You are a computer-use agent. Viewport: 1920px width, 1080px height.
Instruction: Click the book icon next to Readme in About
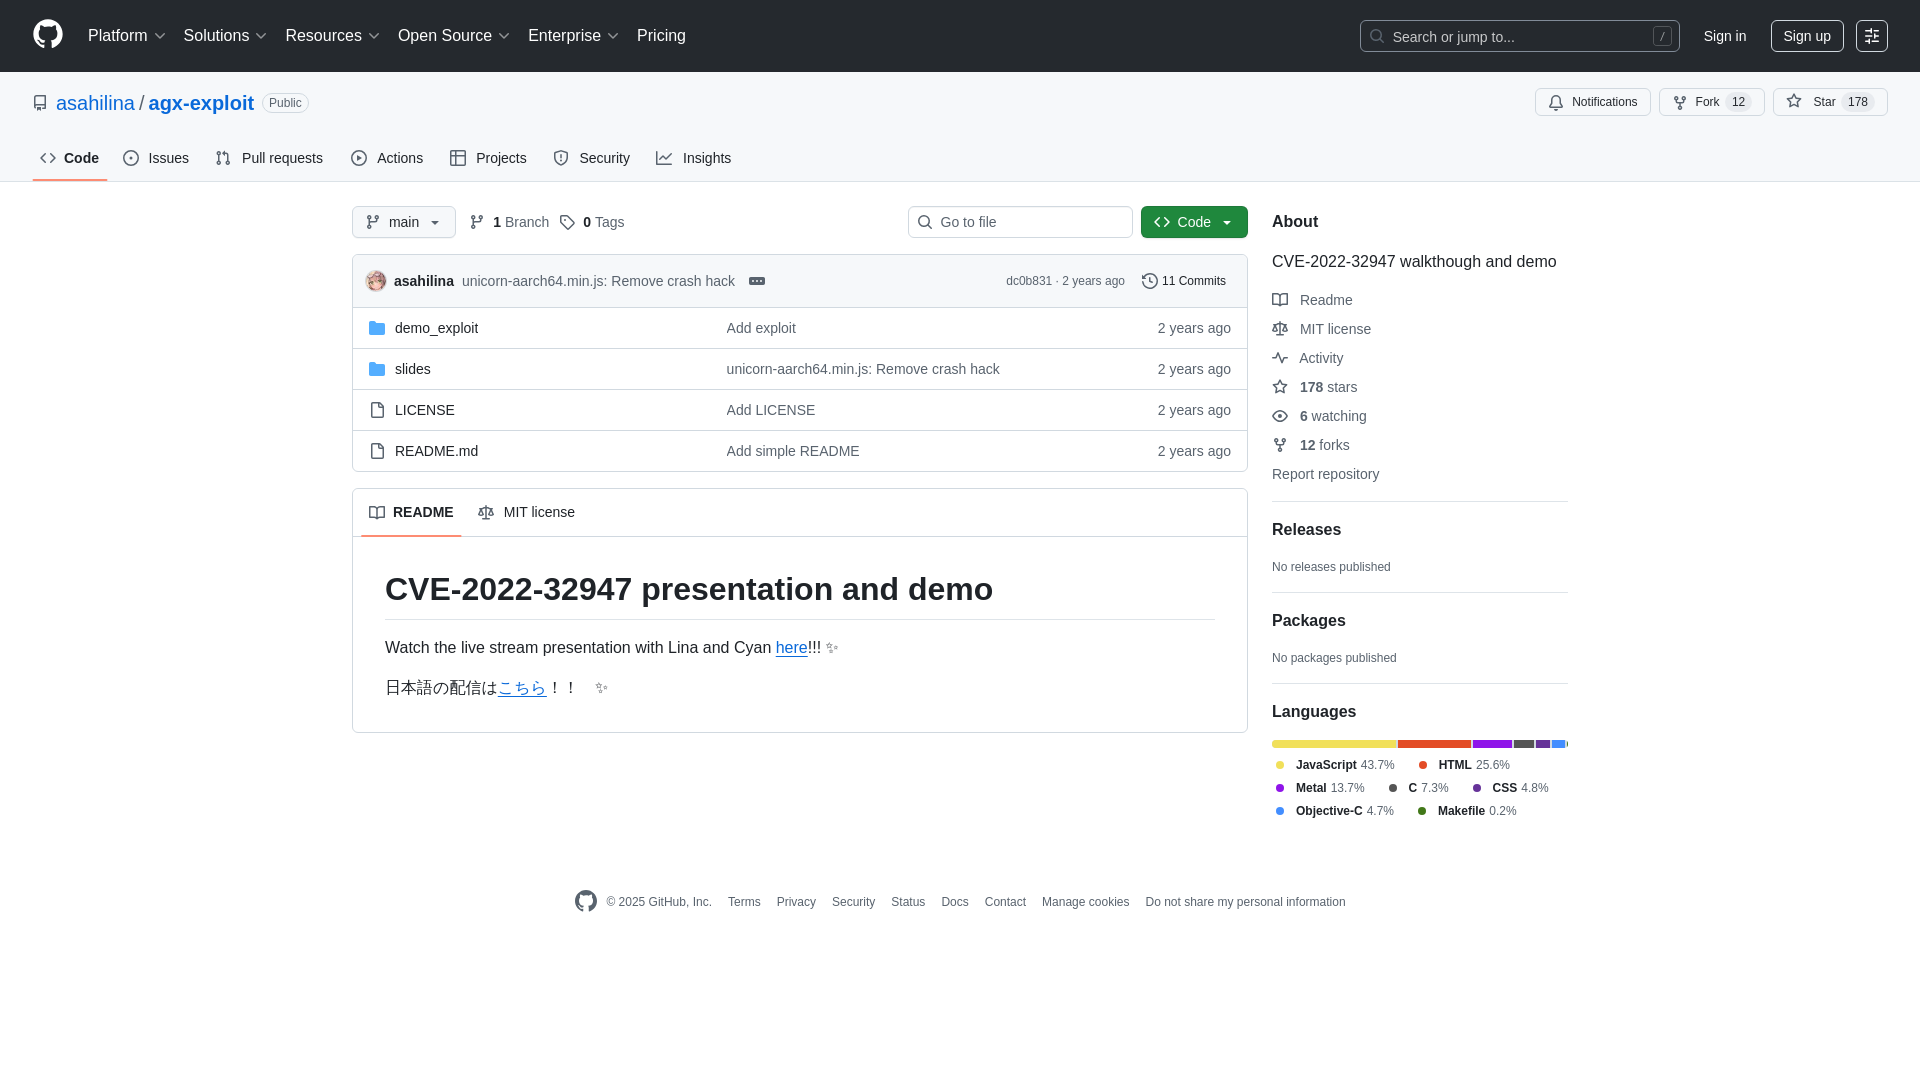[x=1280, y=300]
